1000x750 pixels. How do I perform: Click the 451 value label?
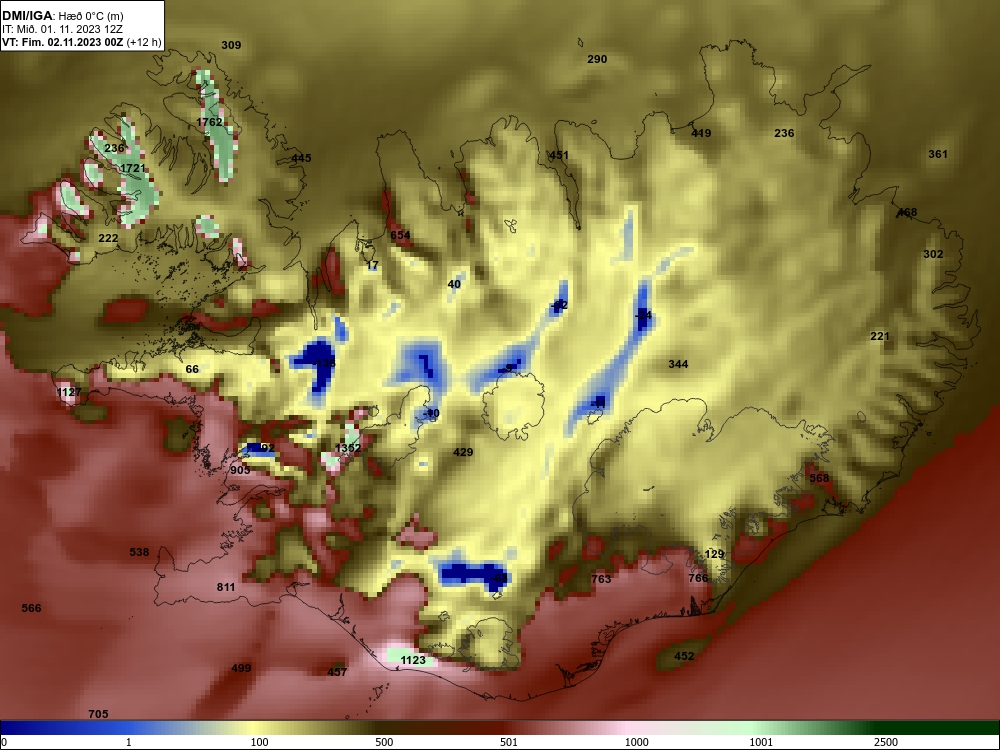[559, 155]
